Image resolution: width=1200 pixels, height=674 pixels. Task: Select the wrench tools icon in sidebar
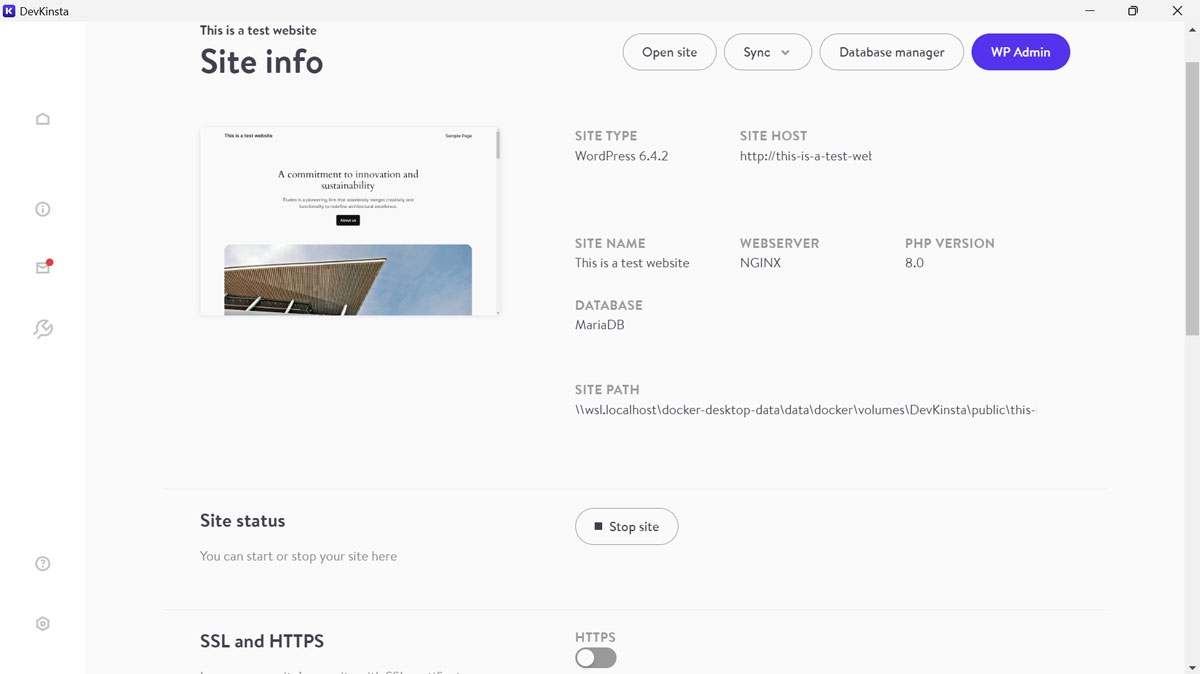[x=42, y=329]
